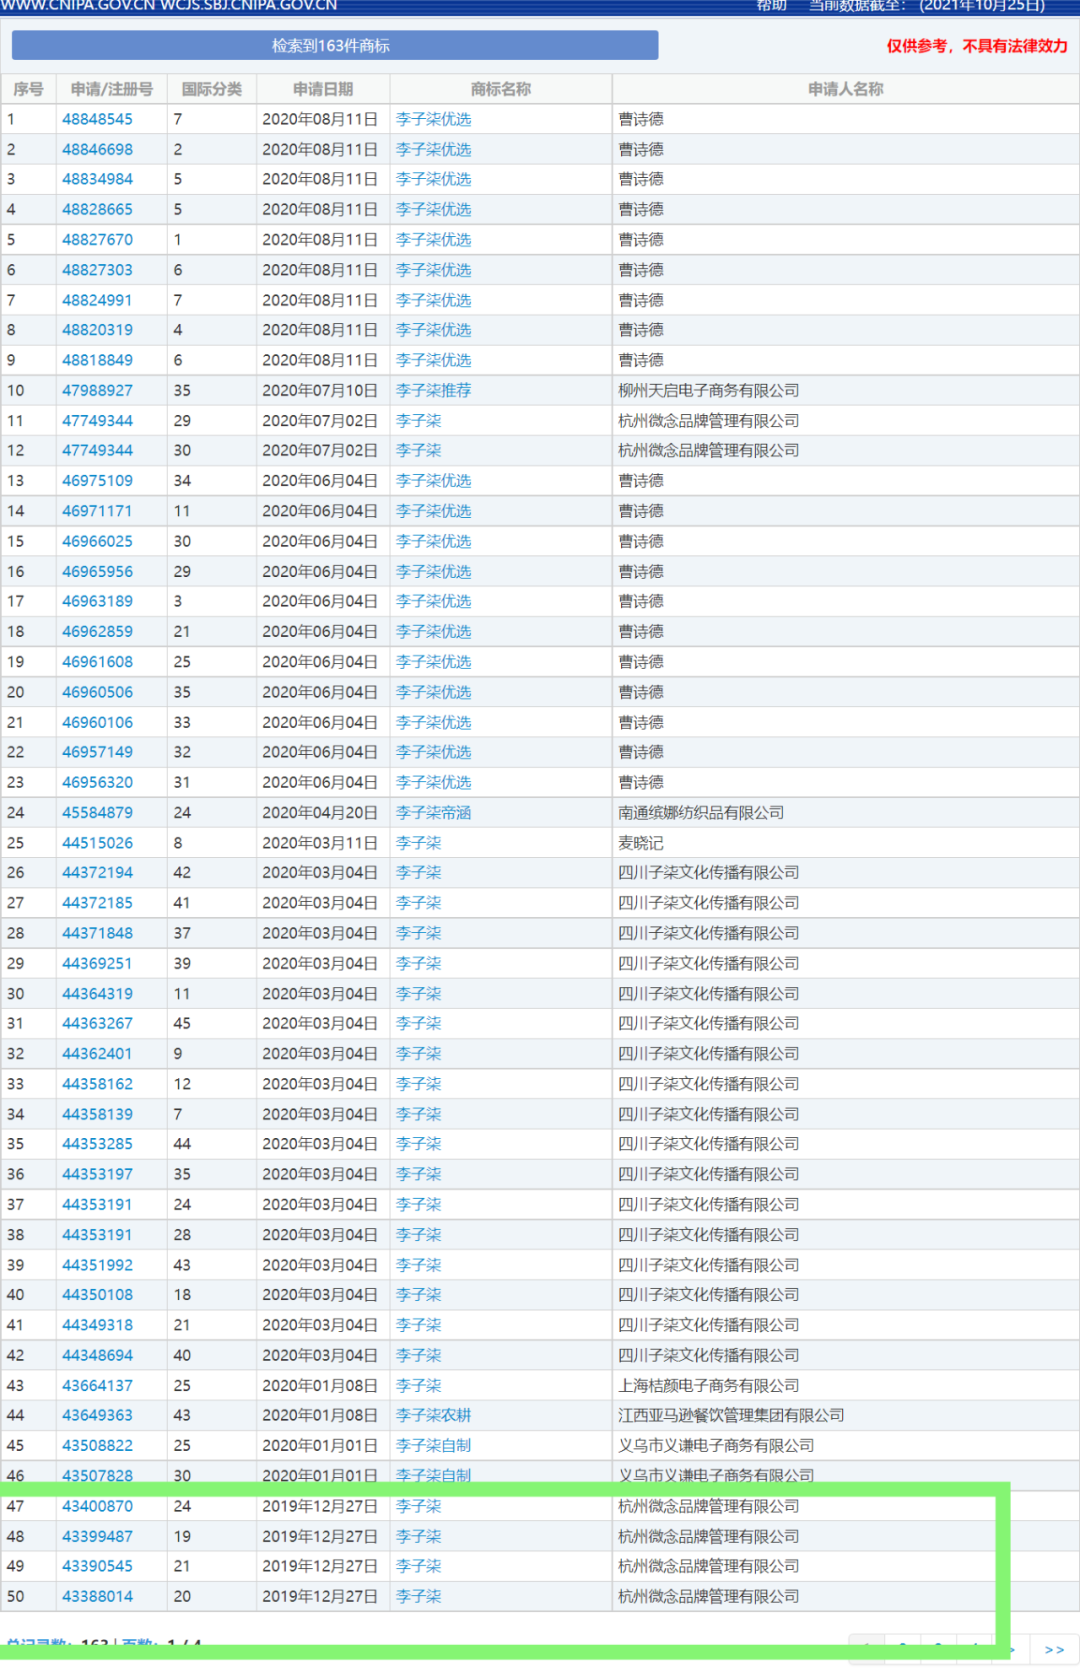Open registration number 48846698
Screen dimensions: 1080x1672
point(97,149)
